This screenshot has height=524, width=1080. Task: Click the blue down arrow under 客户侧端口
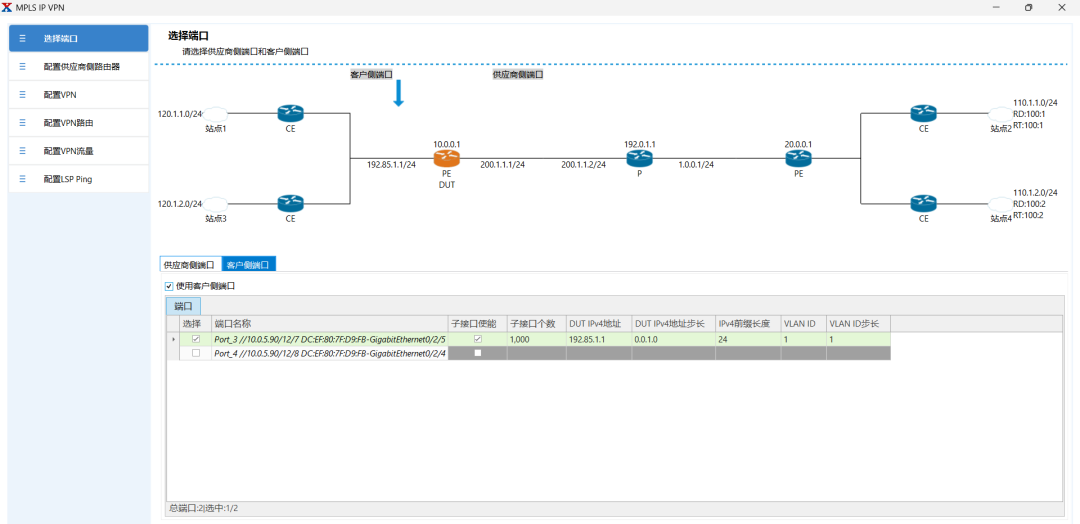tap(398, 94)
